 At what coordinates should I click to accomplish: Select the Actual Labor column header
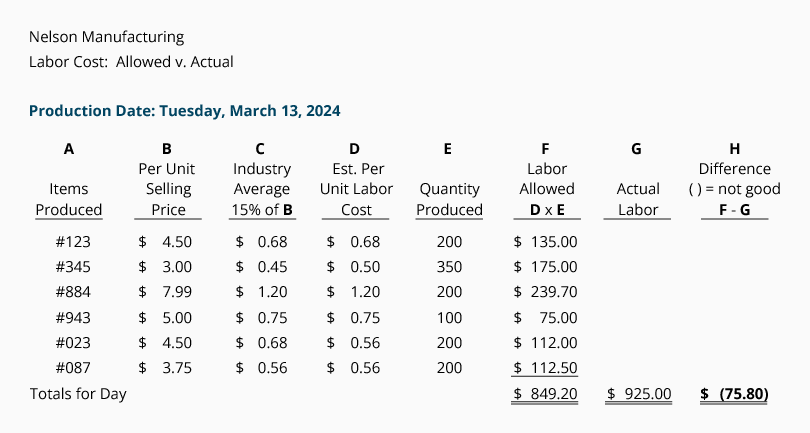[637, 199]
